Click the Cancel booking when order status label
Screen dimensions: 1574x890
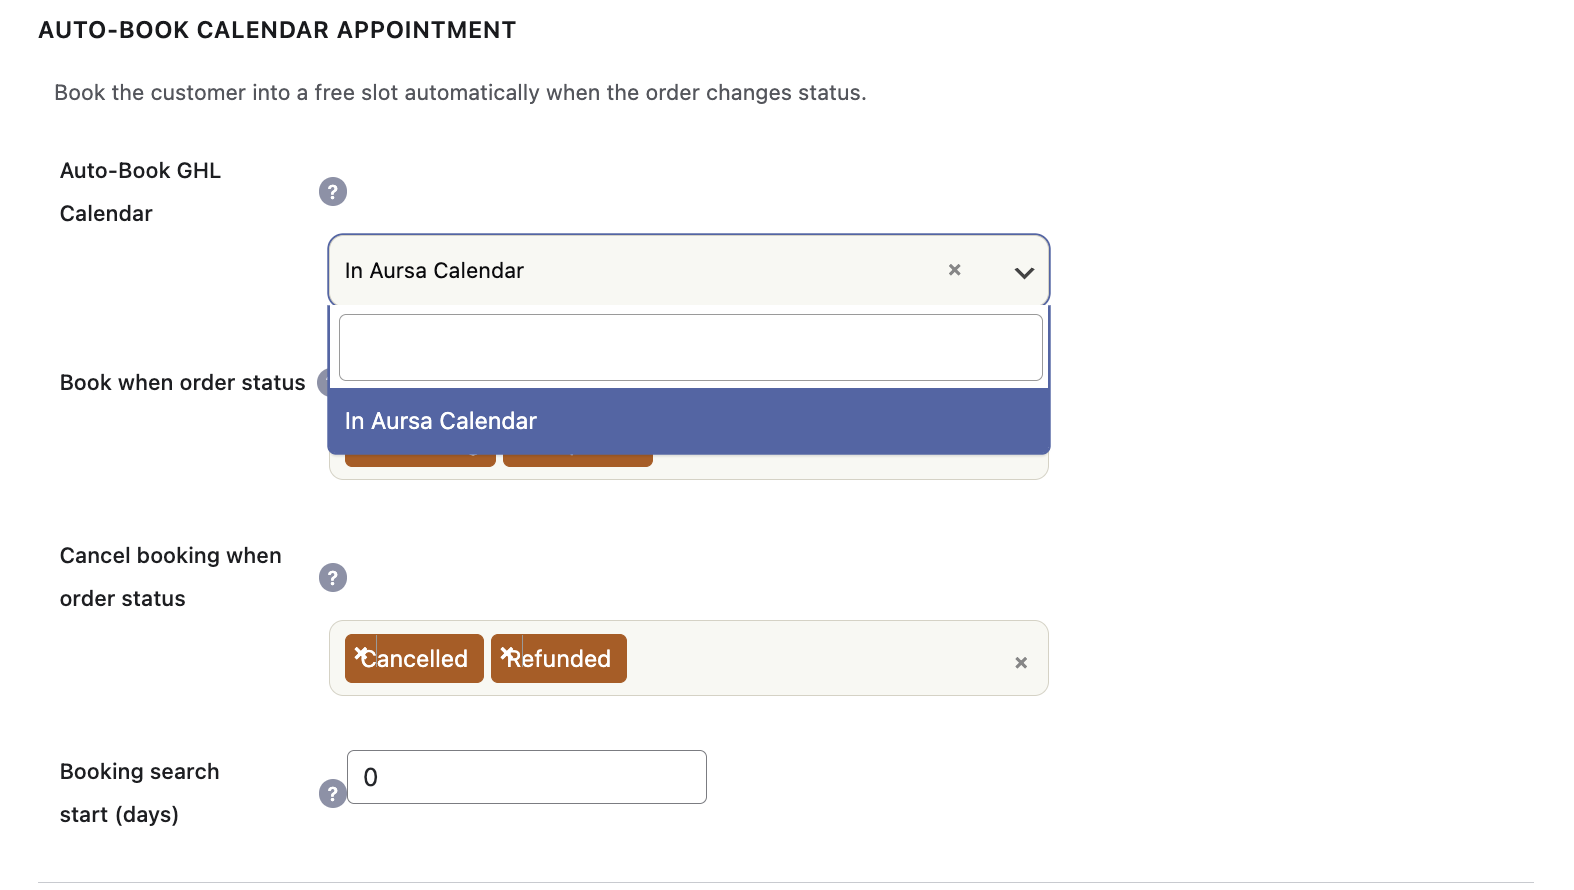(171, 577)
